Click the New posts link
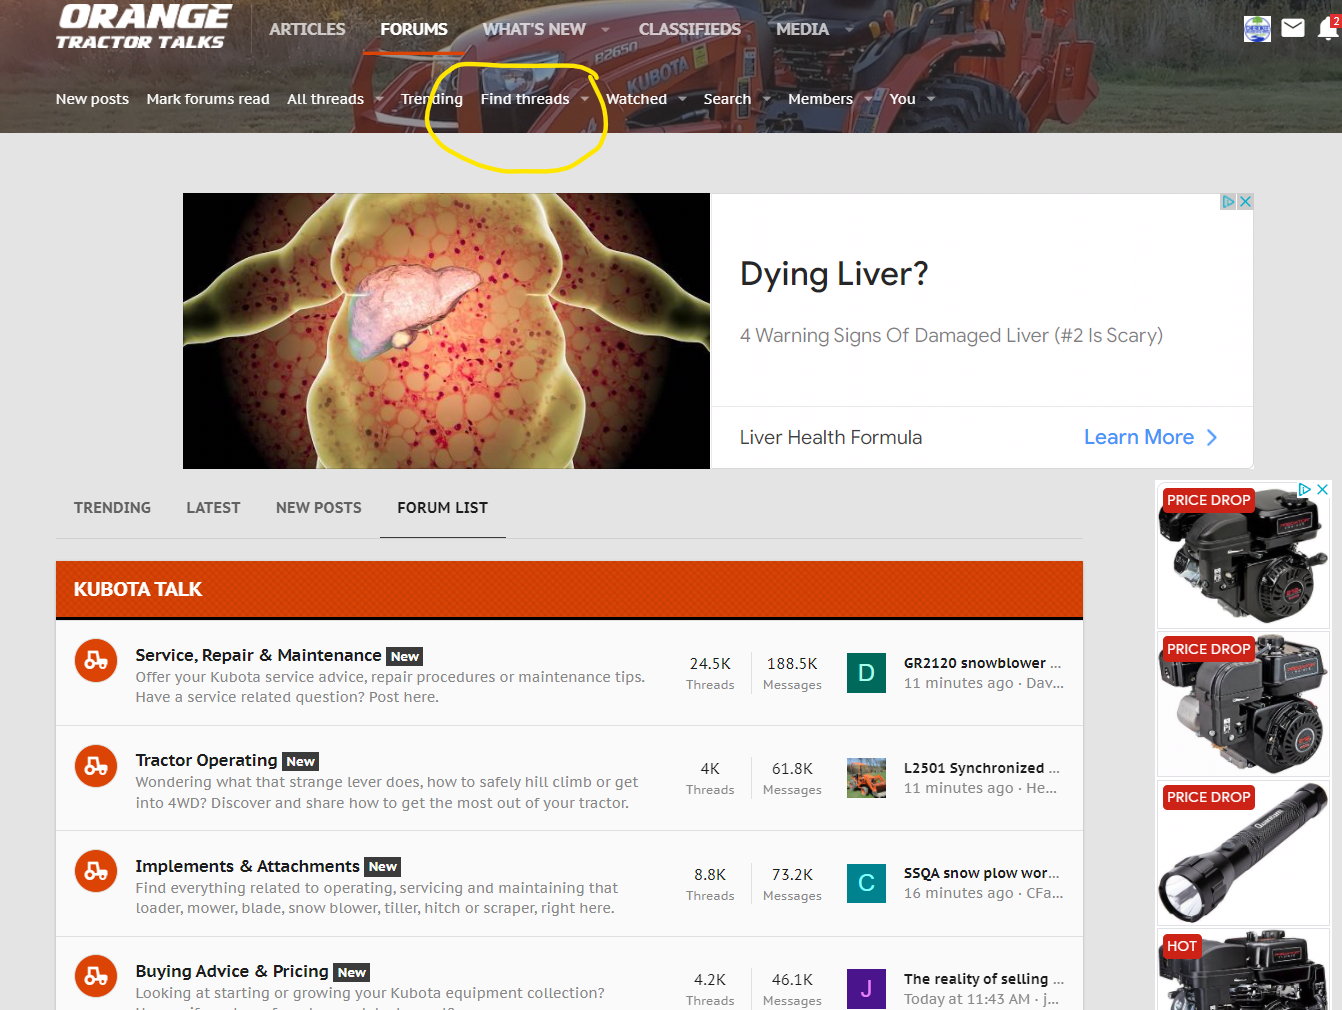 click(x=92, y=99)
